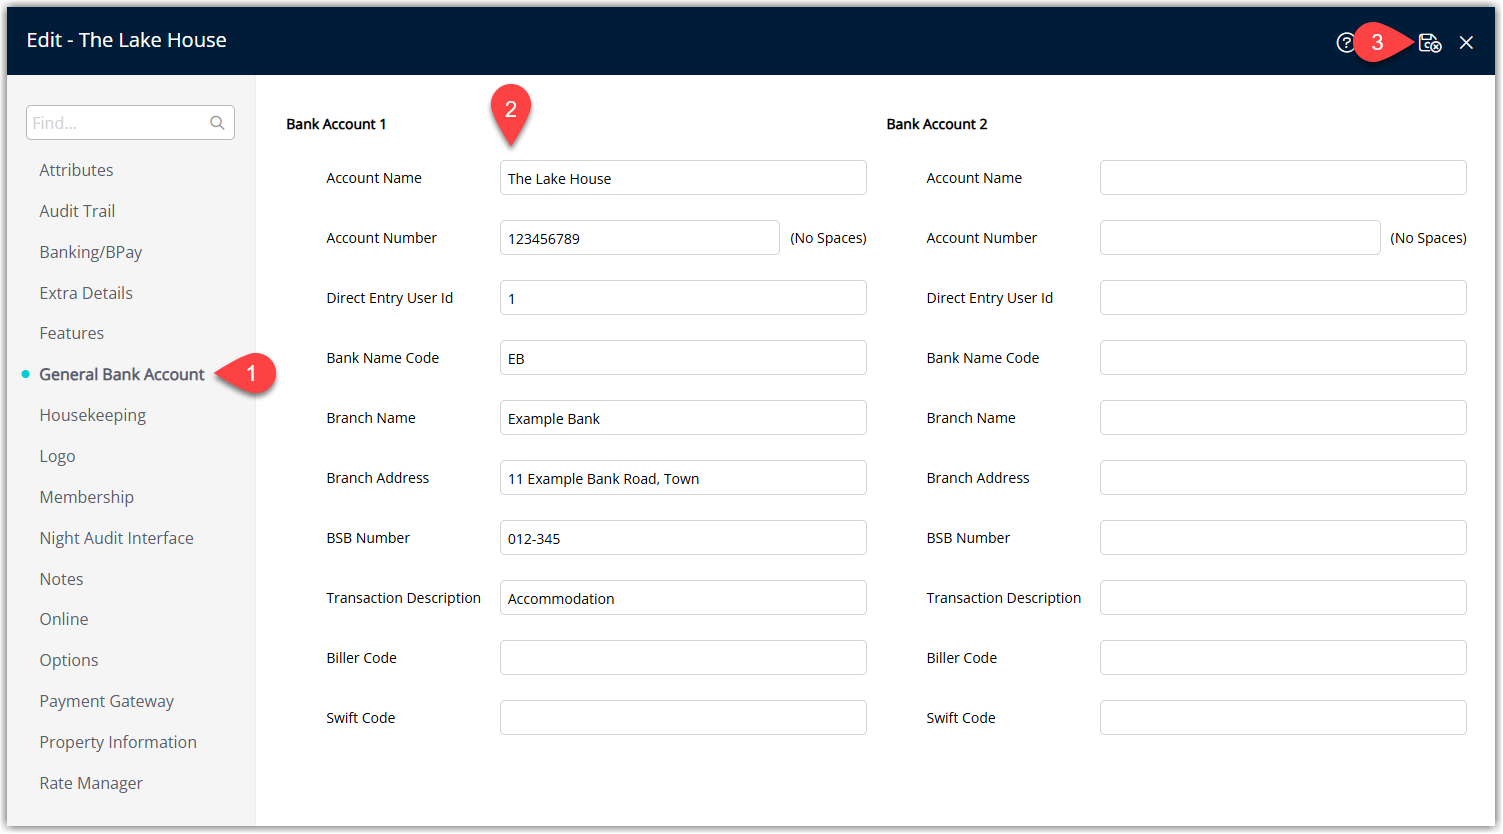Open the Online section

pyautogui.click(x=64, y=619)
